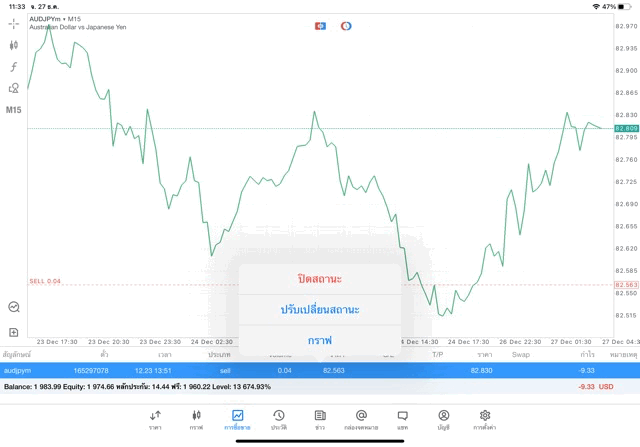Select กราฟ in the popup menu
This screenshot has width=640, height=447.
click(319, 340)
